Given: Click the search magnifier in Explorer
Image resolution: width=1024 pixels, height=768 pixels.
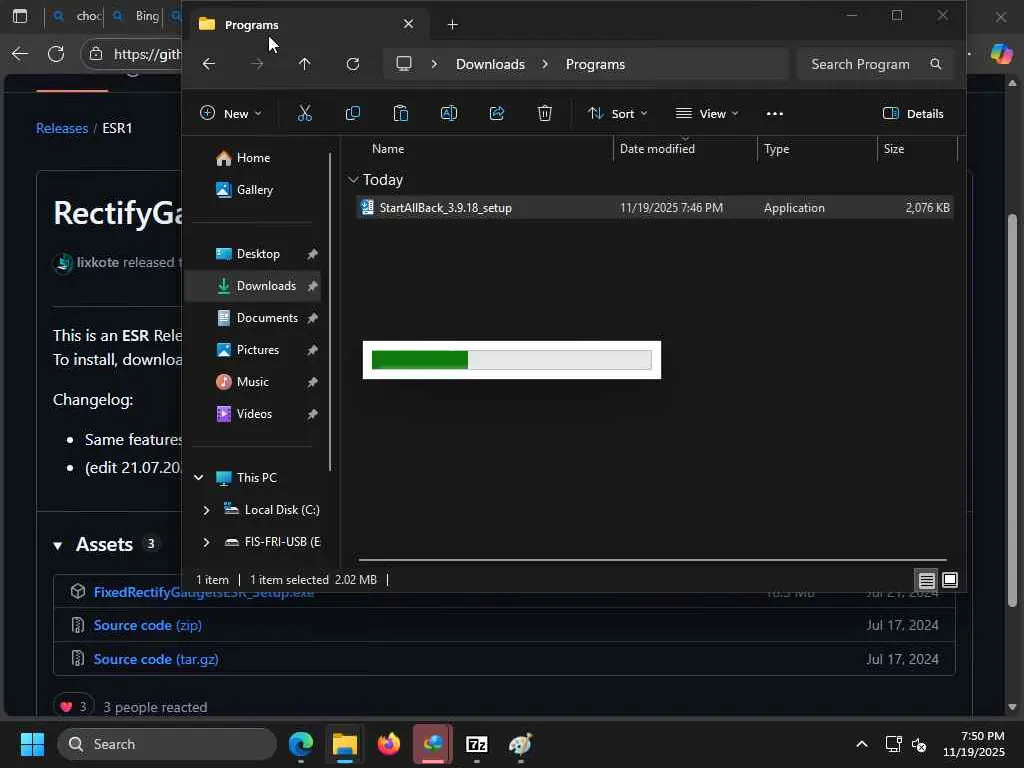Looking at the screenshot, I should 936,64.
